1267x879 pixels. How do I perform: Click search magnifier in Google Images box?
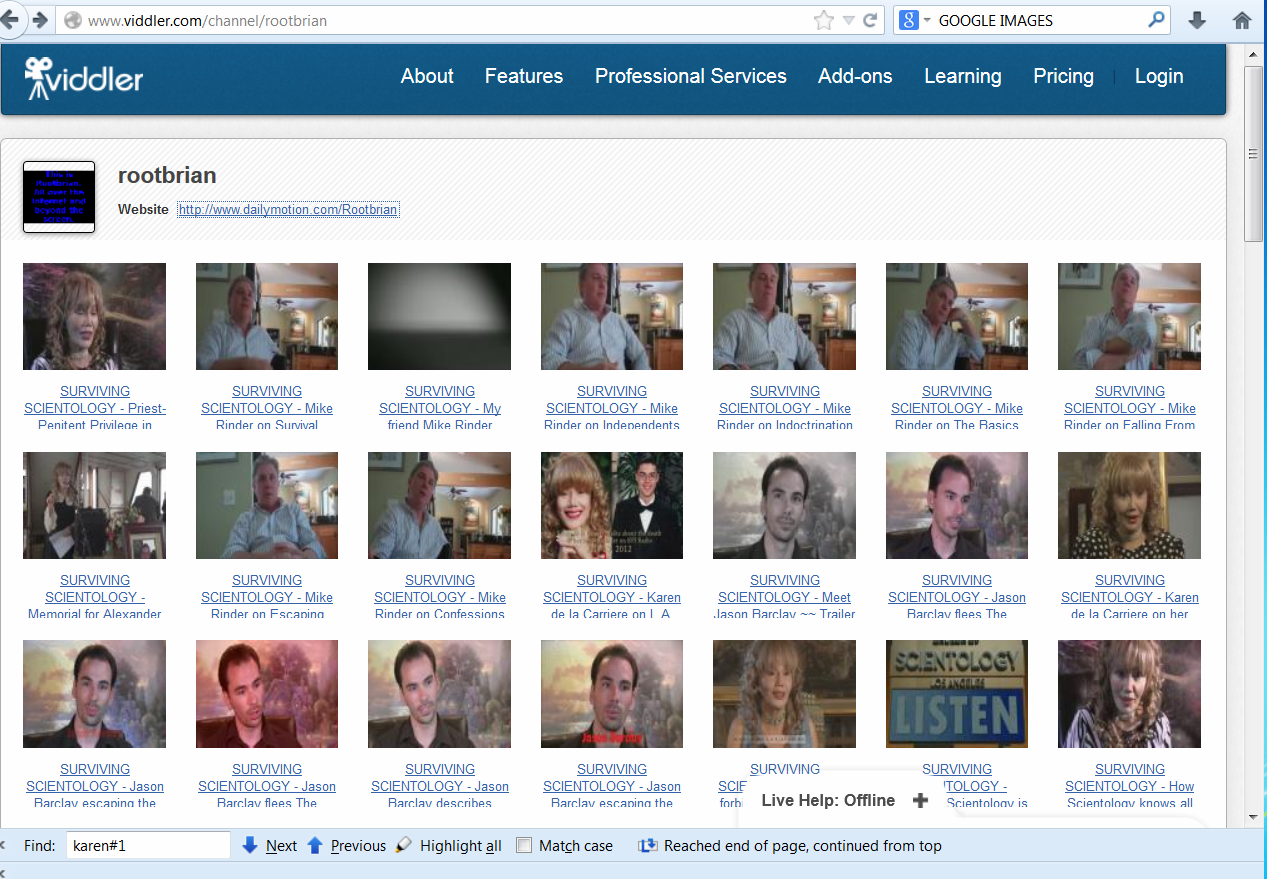tap(1156, 20)
